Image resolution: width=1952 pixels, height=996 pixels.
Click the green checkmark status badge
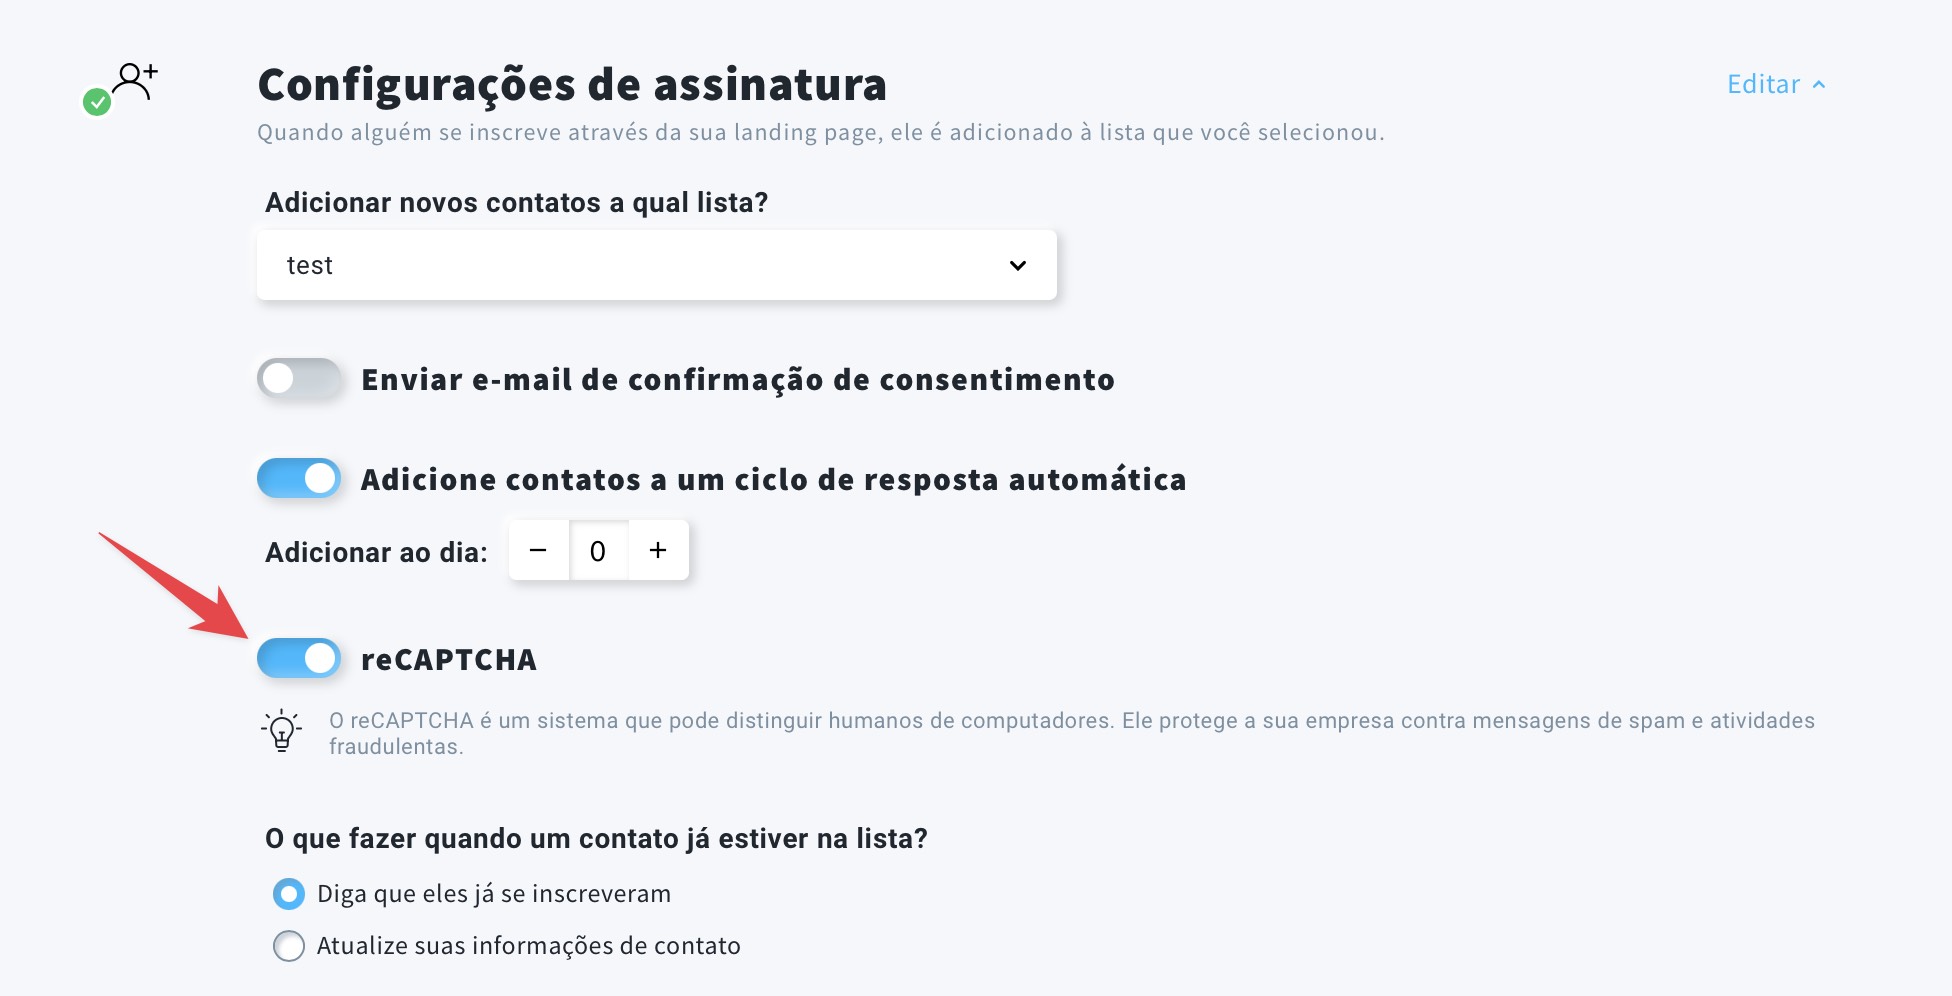click(x=97, y=102)
